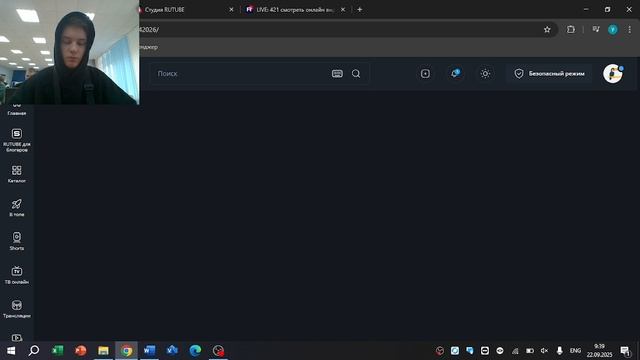Bookmark this page with star icon
The image size is (640, 360).
[547, 29]
